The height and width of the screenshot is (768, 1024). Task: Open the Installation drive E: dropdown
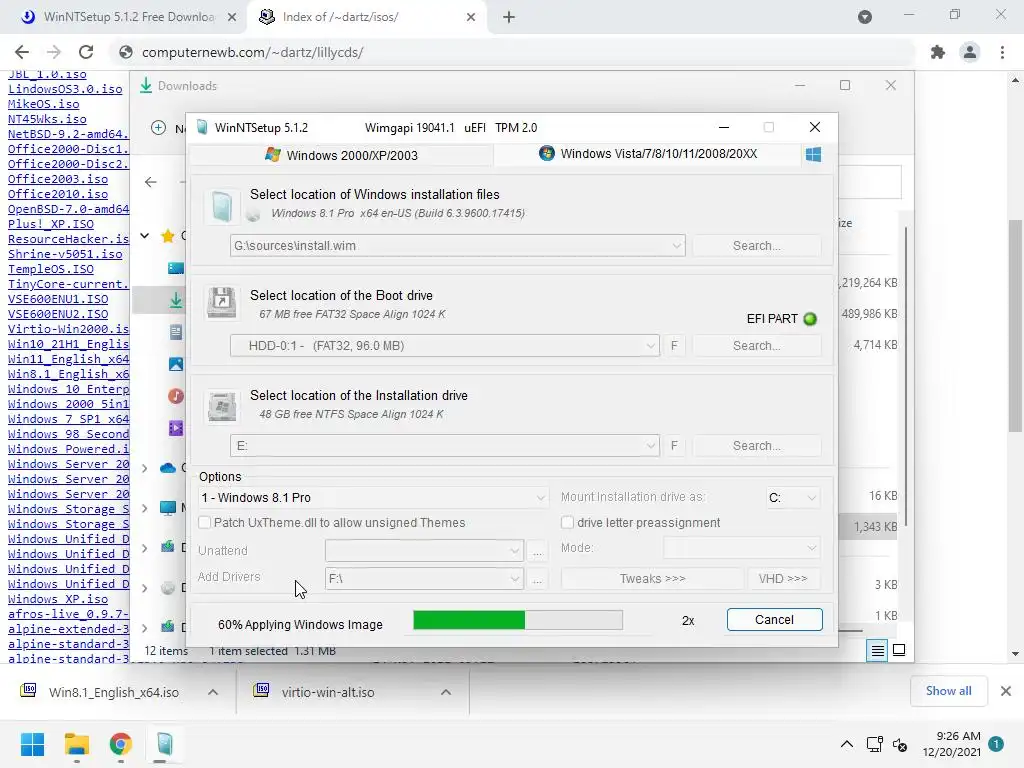coord(650,445)
